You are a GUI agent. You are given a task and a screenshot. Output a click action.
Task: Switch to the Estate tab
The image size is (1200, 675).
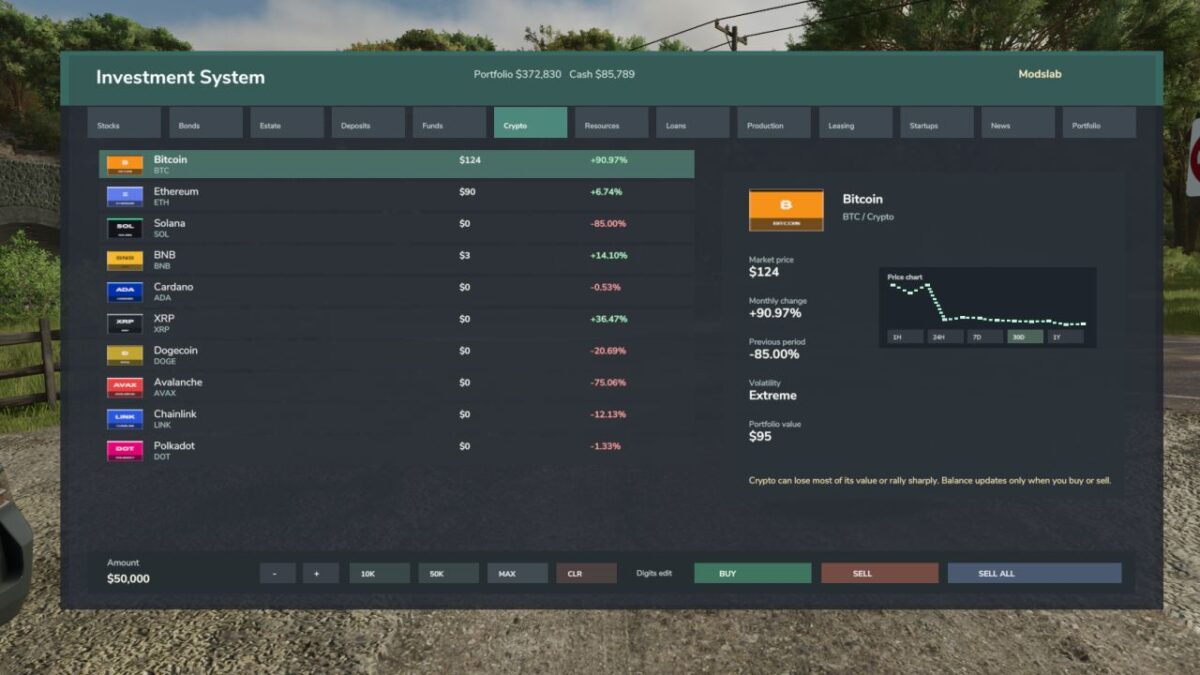287,123
